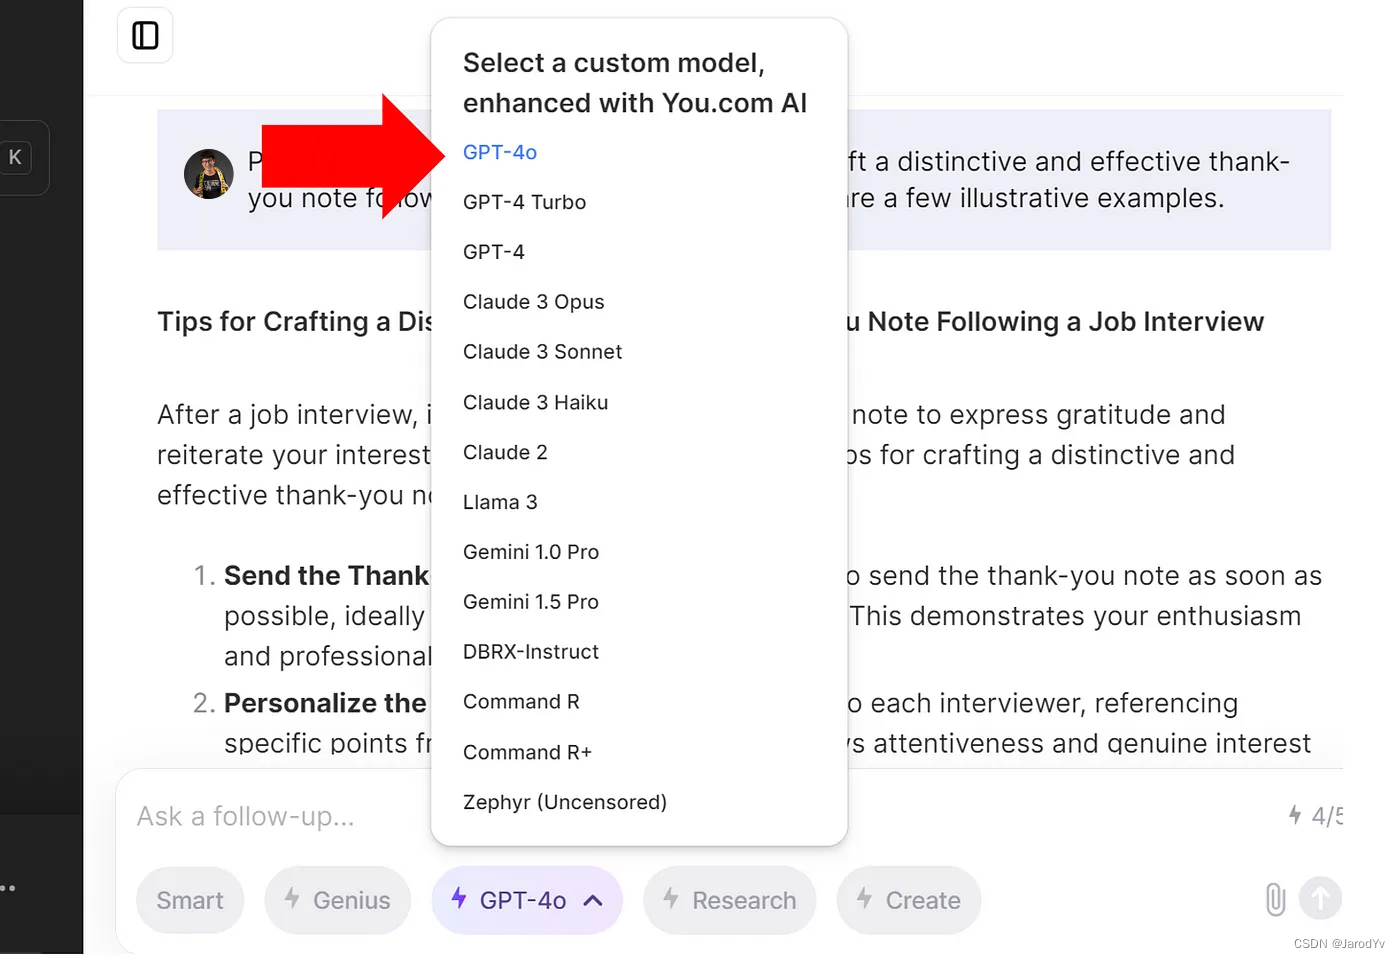Viewport: 1400px width, 958px height.
Task: Pick Claude 3 Sonnet from list
Action: click(x=542, y=352)
